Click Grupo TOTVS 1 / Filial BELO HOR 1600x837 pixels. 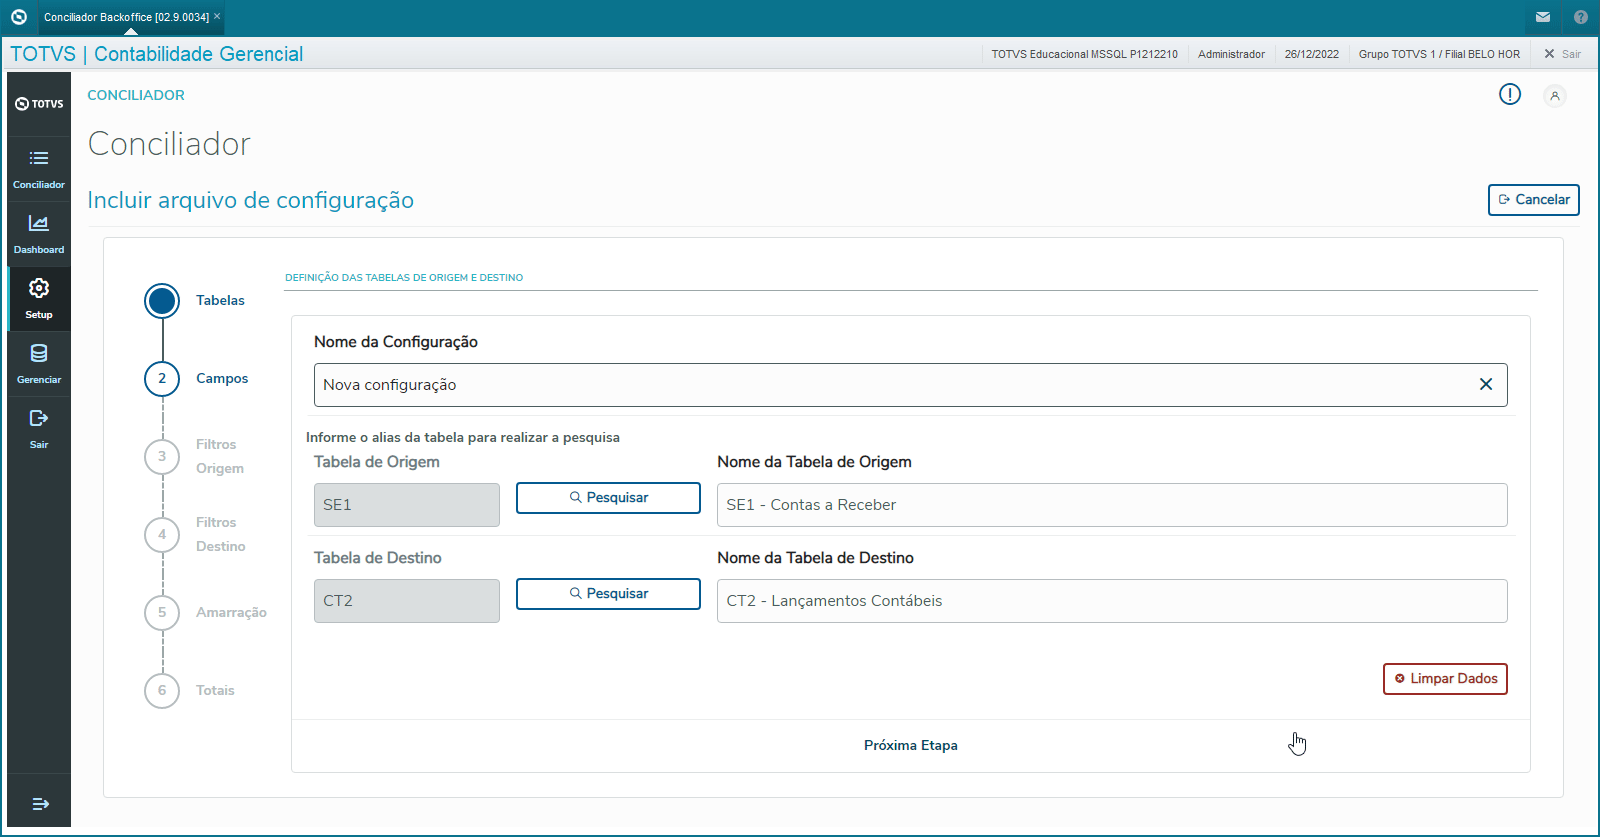click(1439, 54)
